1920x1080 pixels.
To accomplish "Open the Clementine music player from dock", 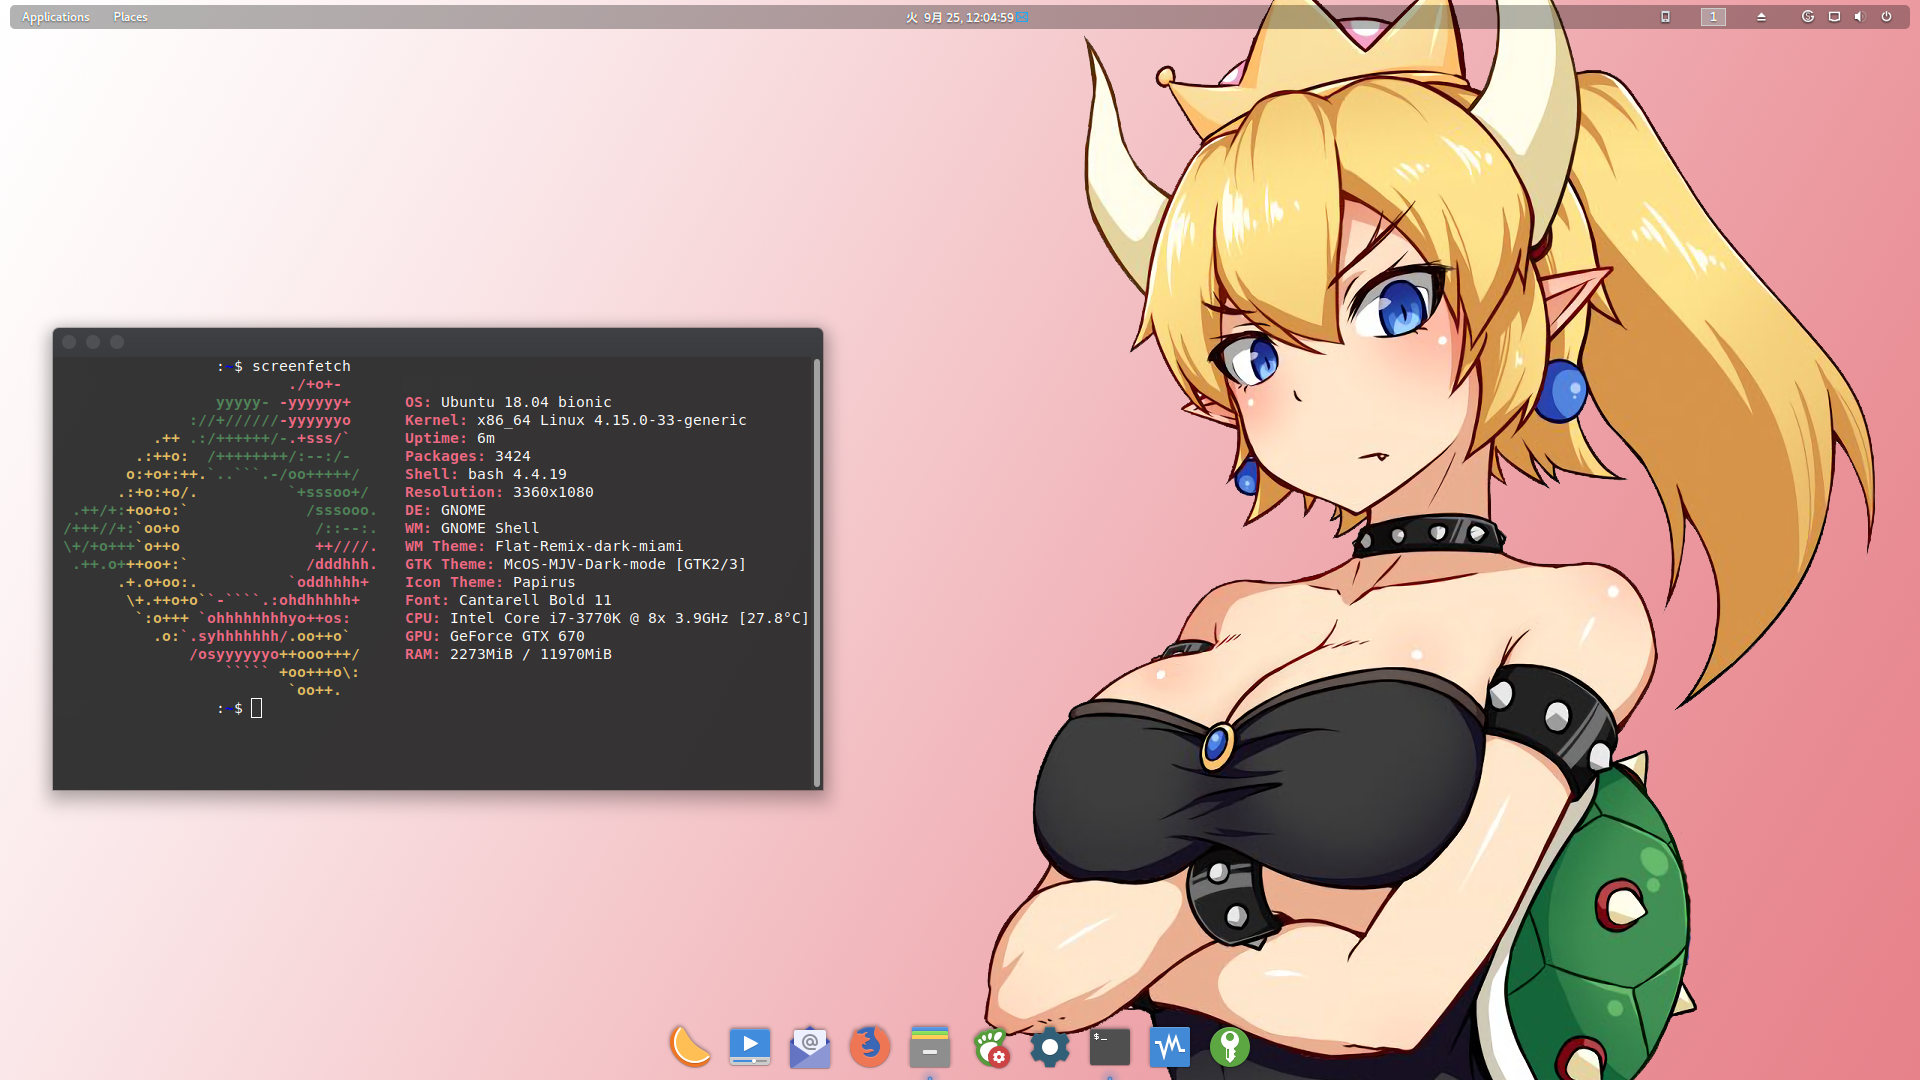I will (690, 1047).
